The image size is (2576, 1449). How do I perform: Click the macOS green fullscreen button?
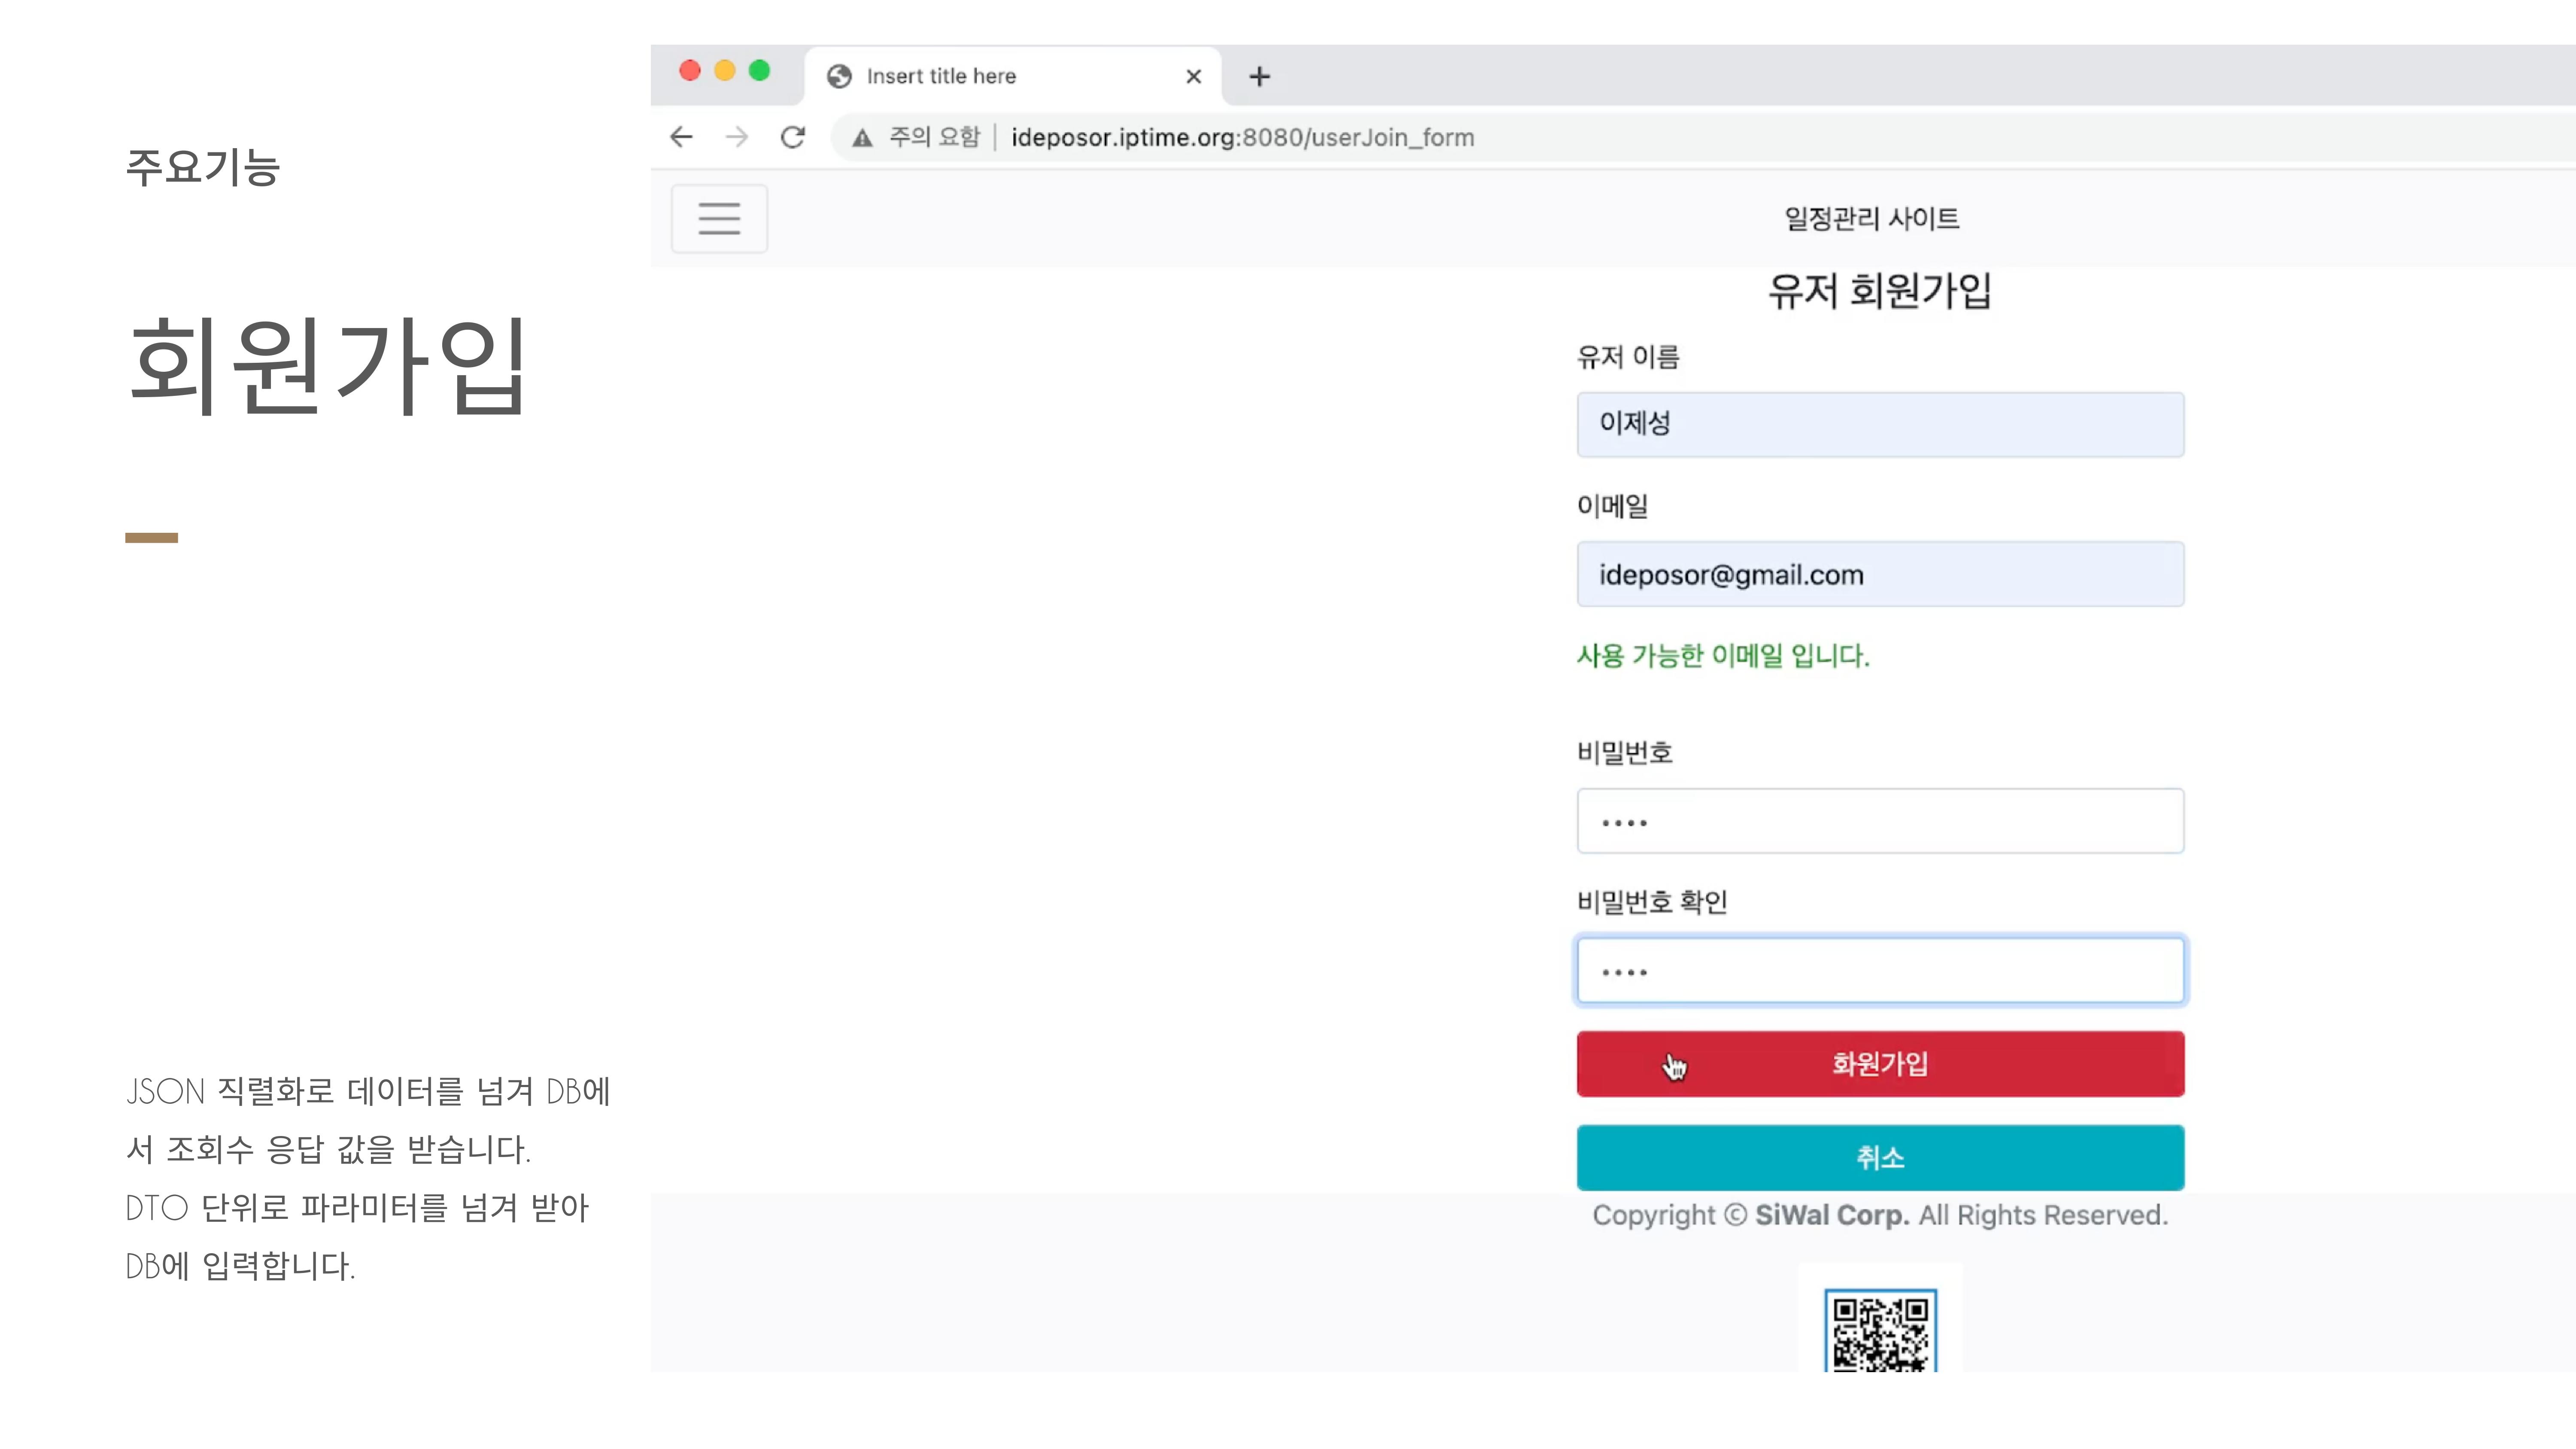[760, 70]
